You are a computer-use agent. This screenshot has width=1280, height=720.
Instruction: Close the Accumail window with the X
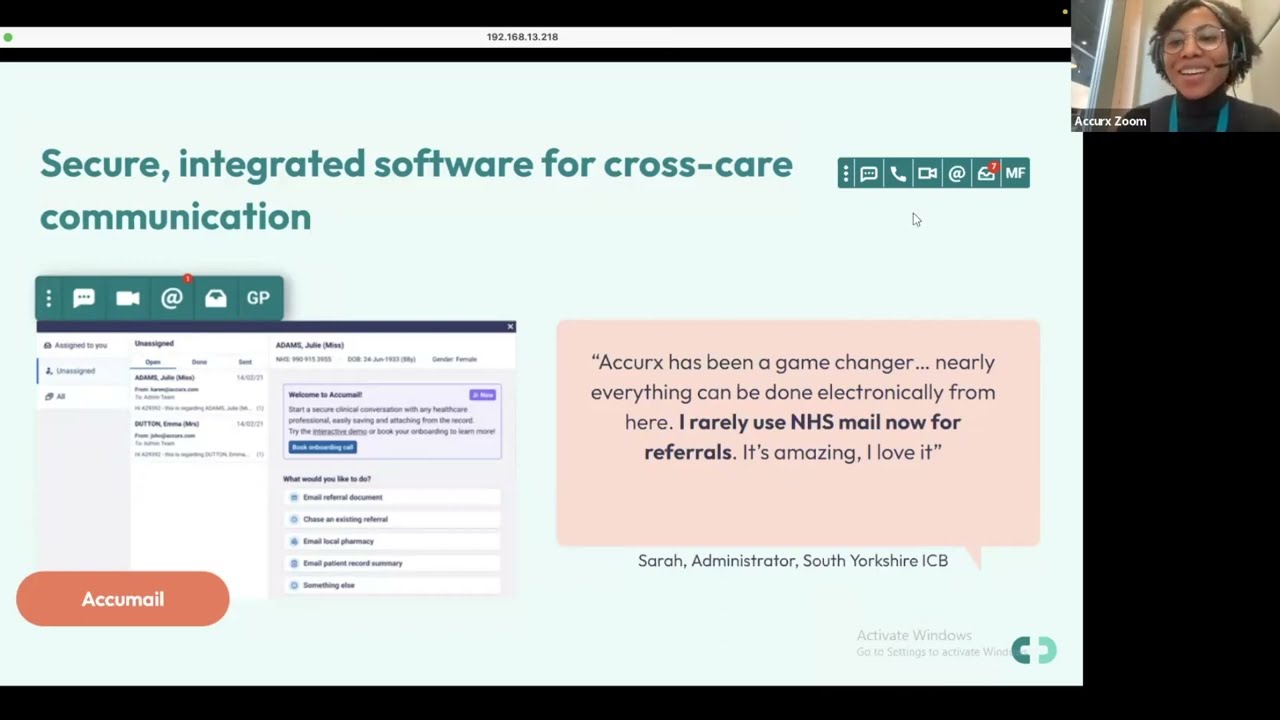pos(510,327)
